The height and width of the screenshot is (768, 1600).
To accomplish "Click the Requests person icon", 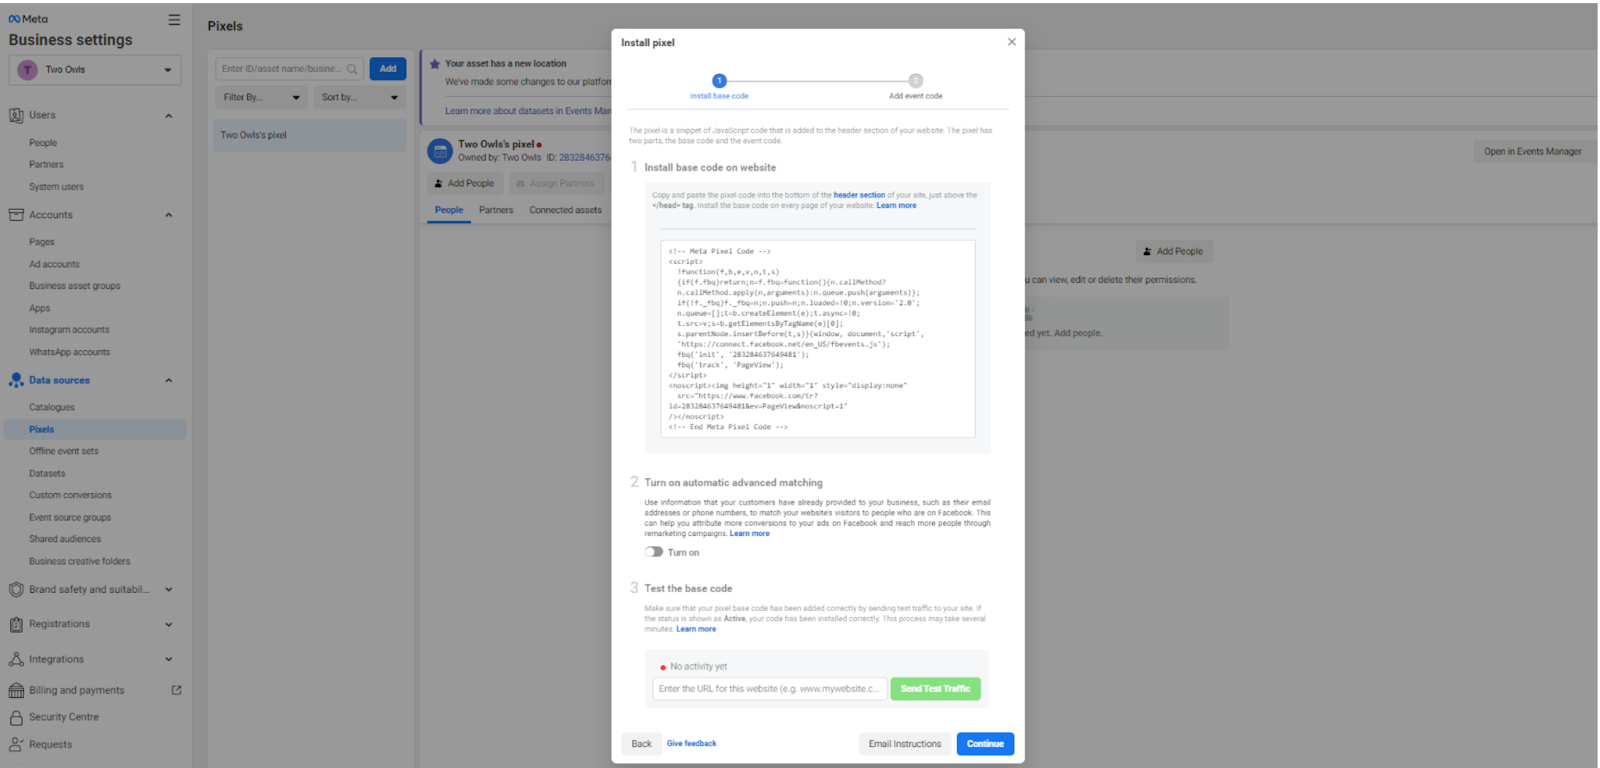I will (16, 745).
